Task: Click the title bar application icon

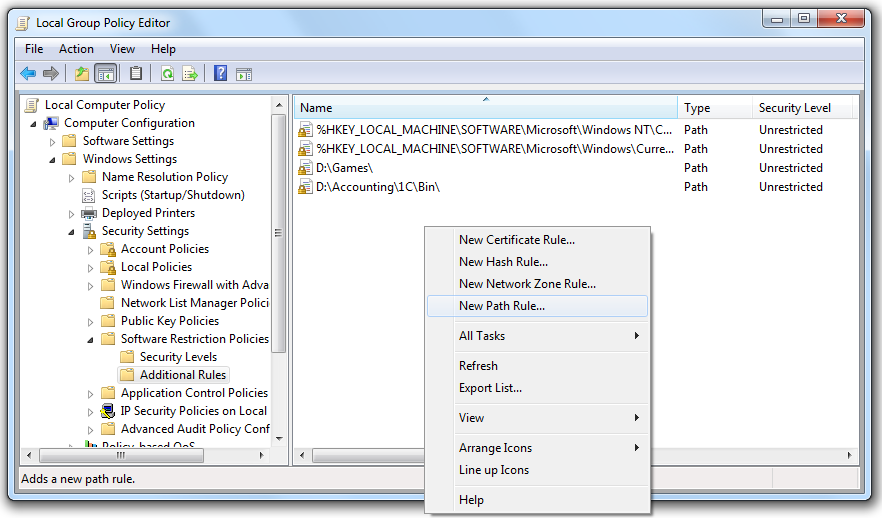Action: click(x=23, y=23)
